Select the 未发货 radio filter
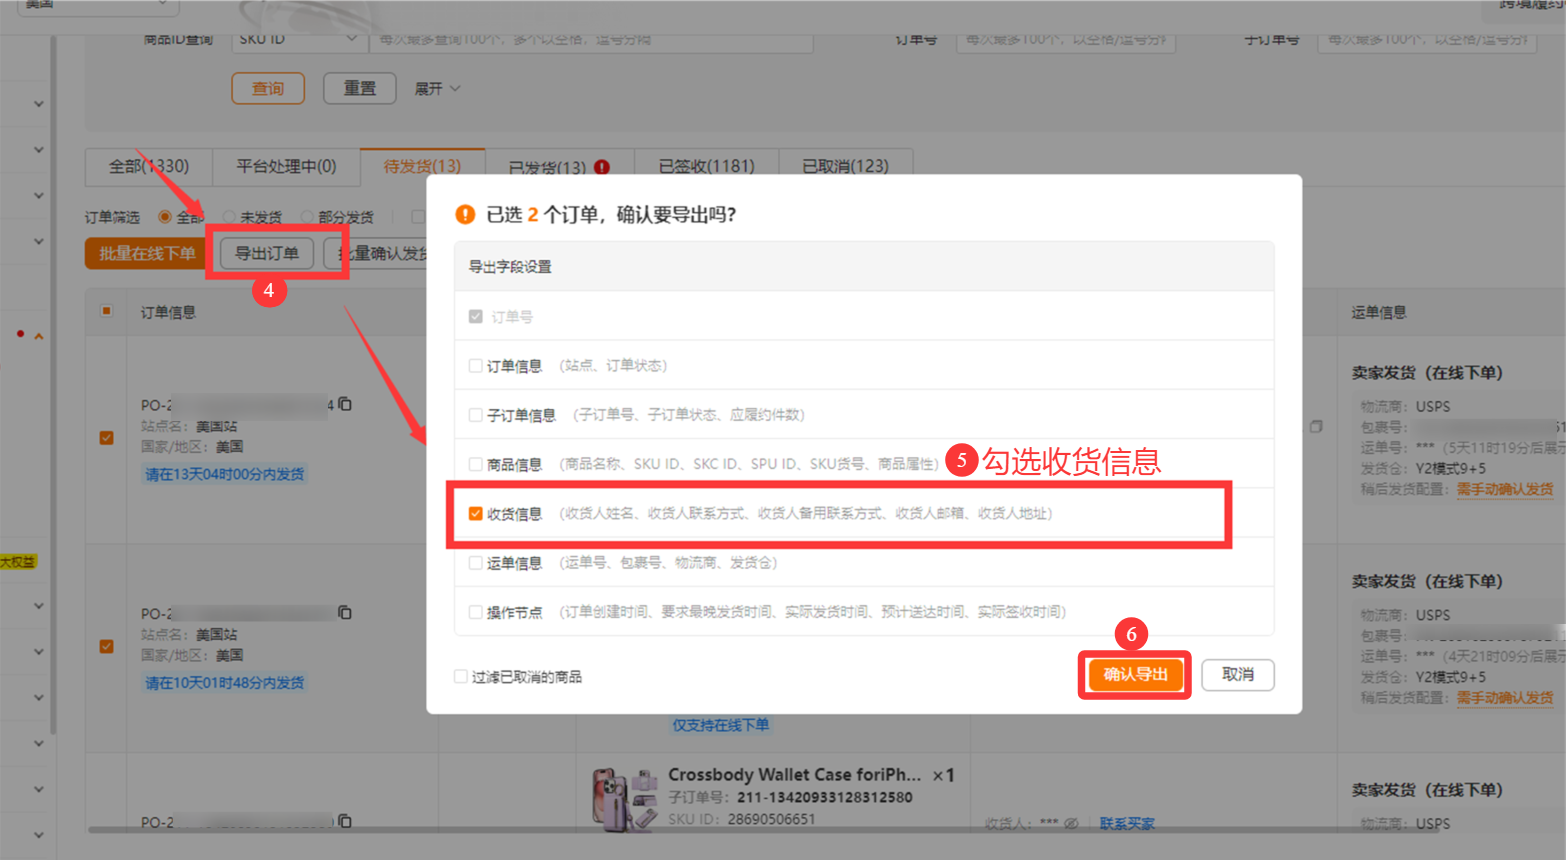 click(230, 217)
